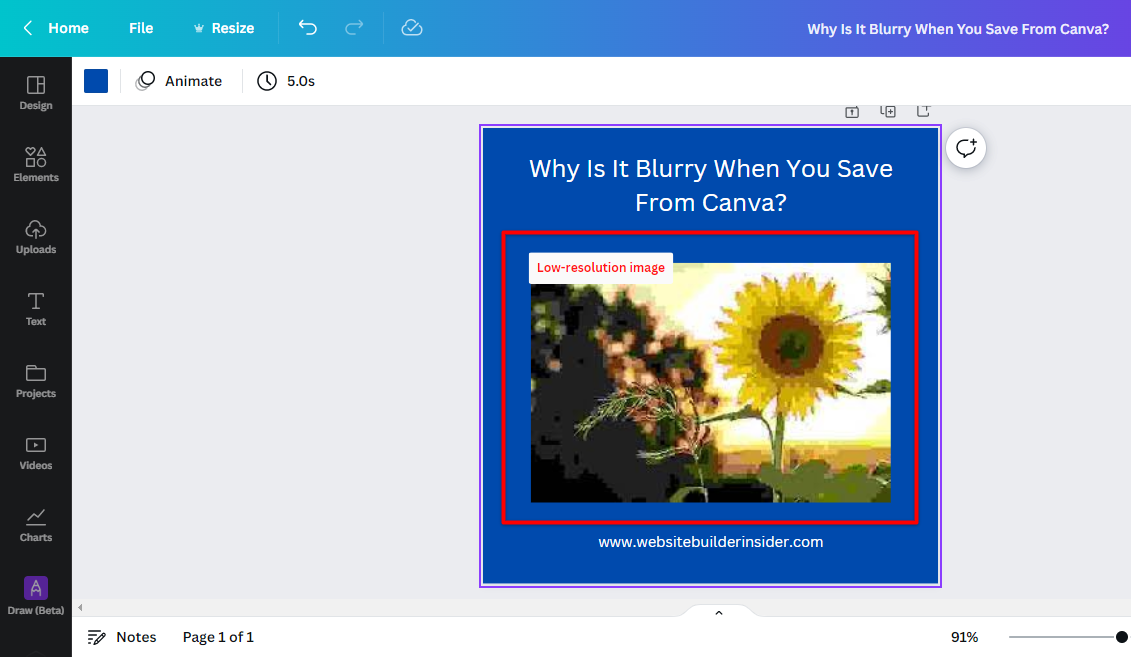Click the duplicate page icon

pyautogui.click(x=888, y=112)
